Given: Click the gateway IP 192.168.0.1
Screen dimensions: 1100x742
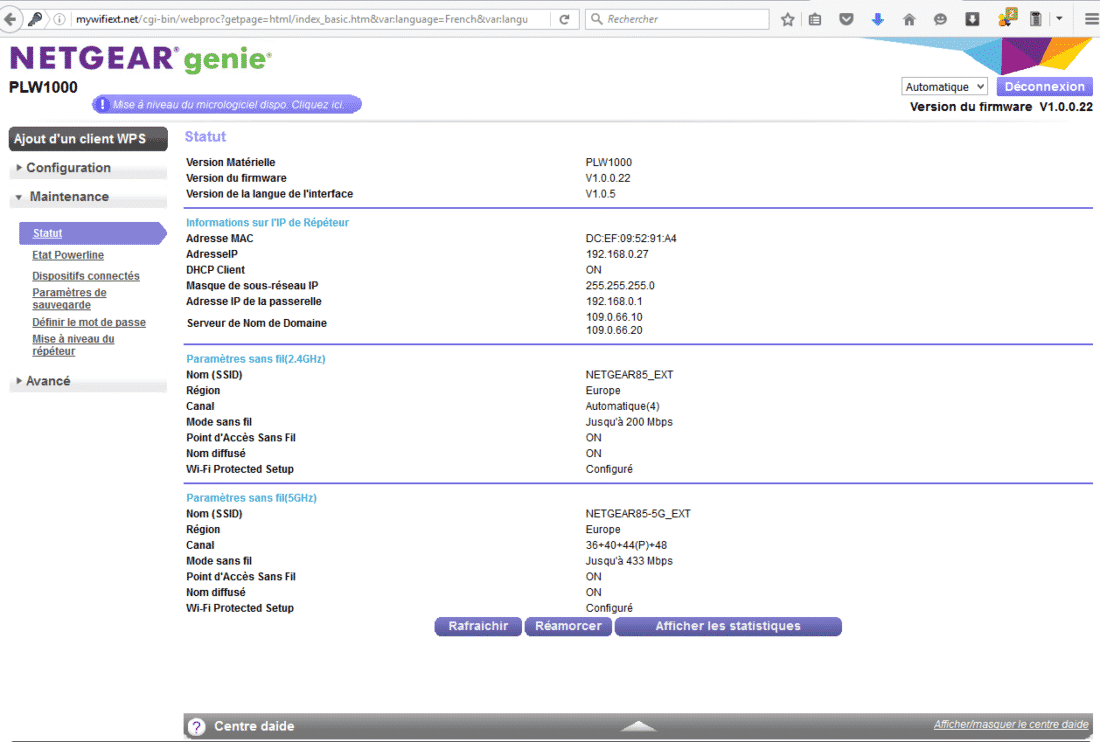Looking at the screenshot, I should [x=614, y=302].
